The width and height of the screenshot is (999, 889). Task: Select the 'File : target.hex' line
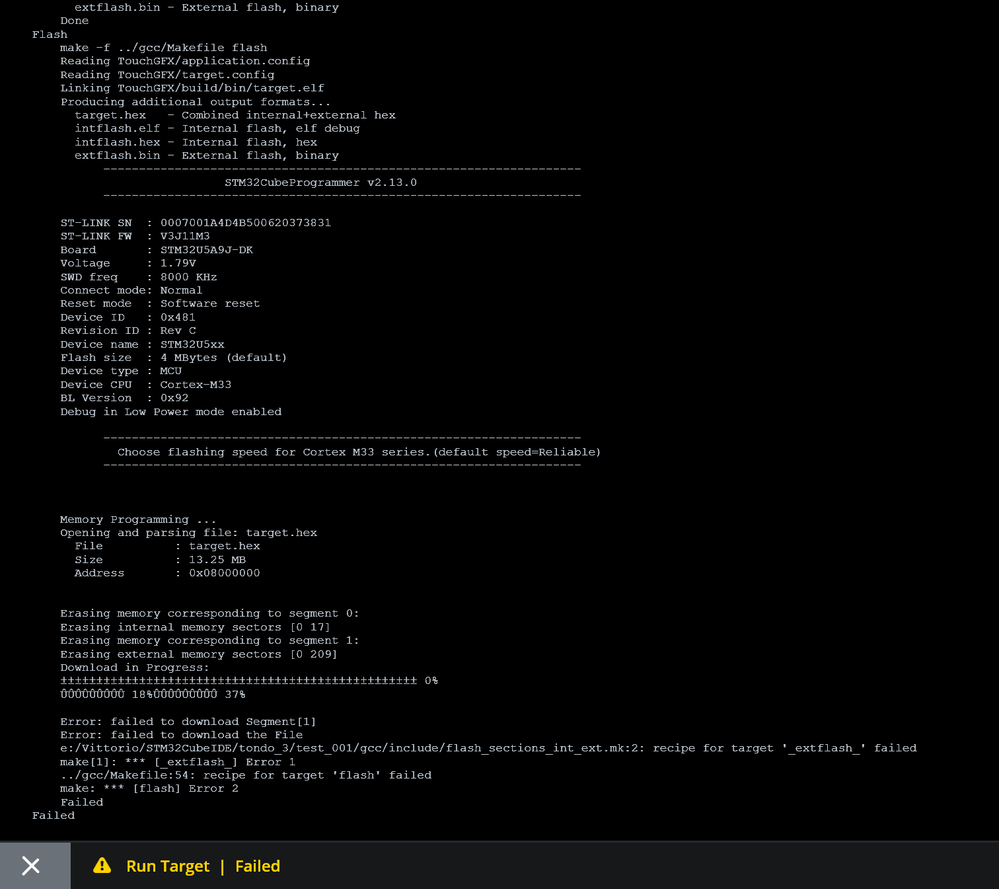coord(168,546)
